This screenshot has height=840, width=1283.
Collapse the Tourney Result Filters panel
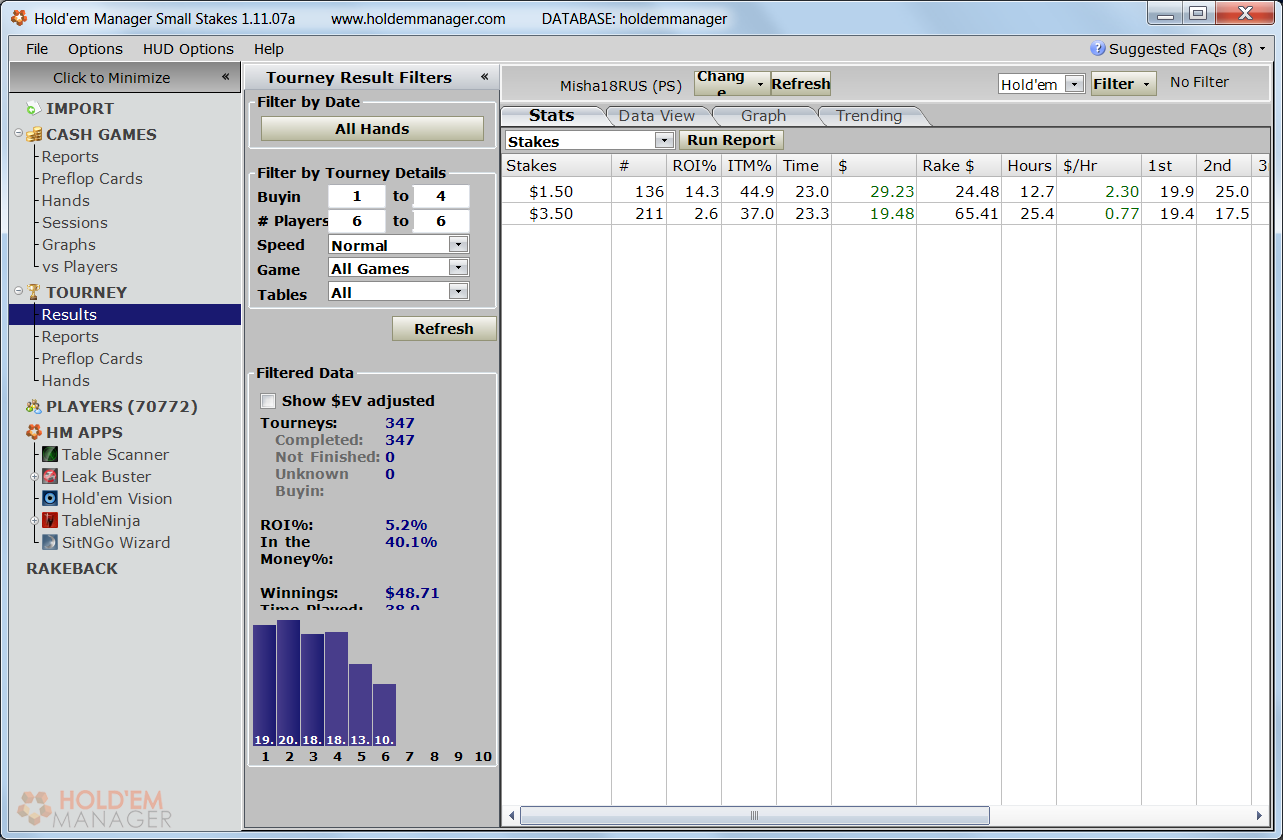click(484, 77)
